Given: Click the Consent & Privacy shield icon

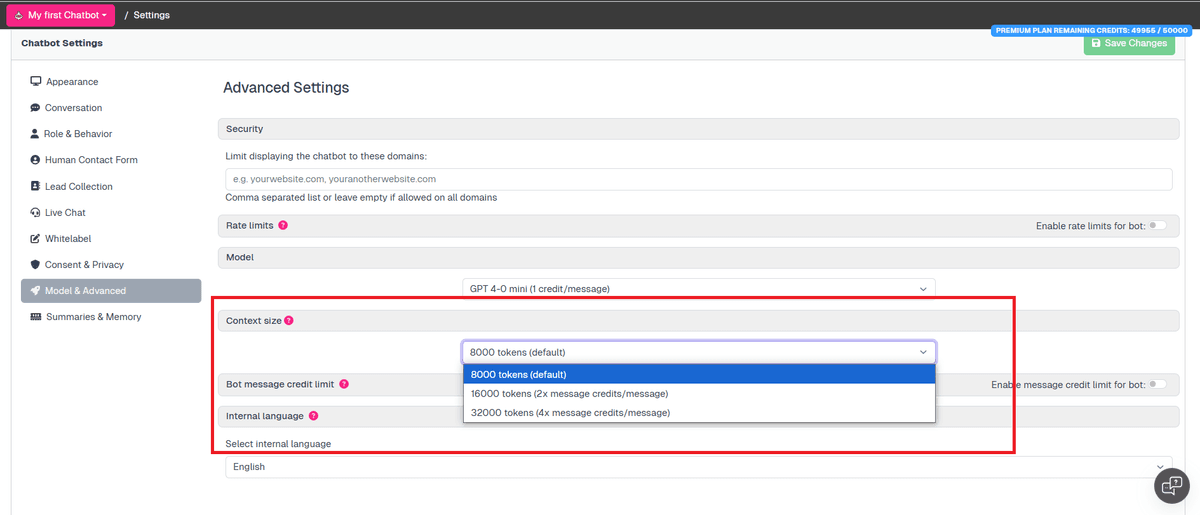Looking at the screenshot, I should click(x=36, y=265).
